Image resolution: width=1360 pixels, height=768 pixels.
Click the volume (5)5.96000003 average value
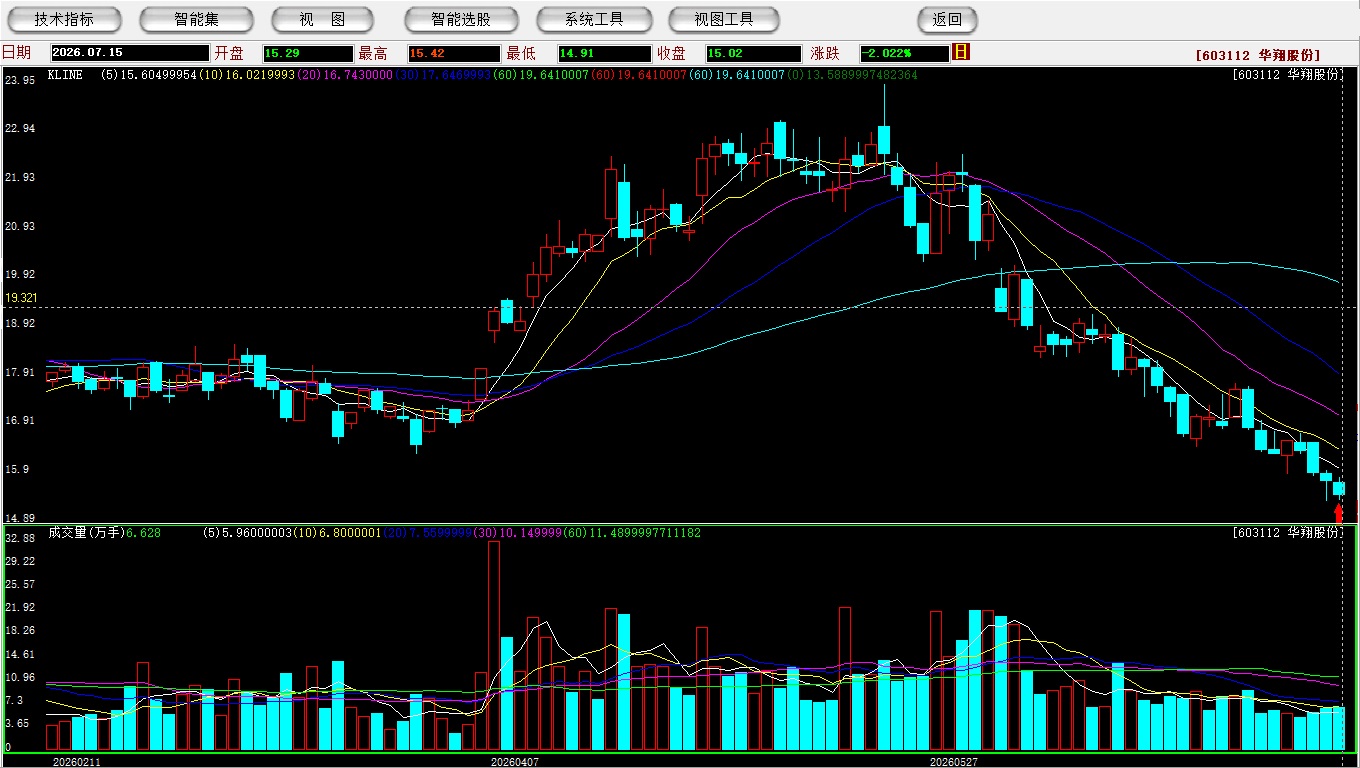(x=246, y=533)
